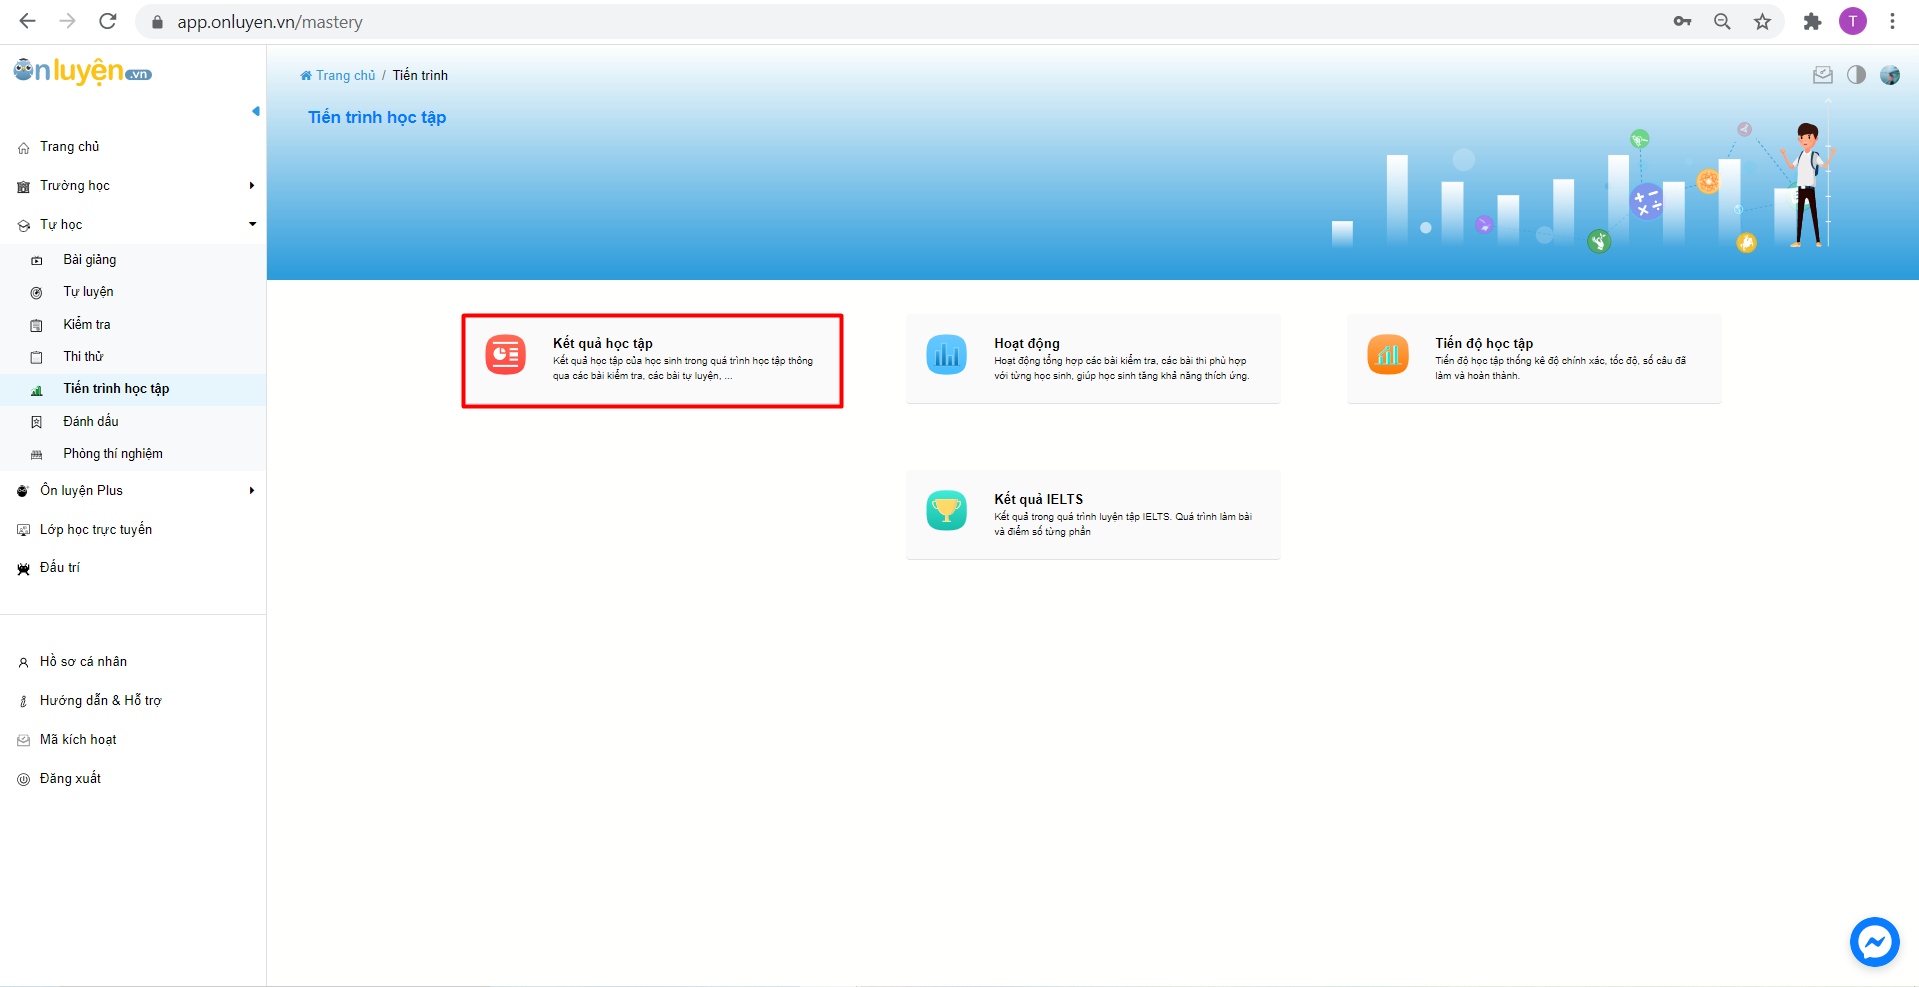Viewport: 1919px width, 987px height.
Task: Open the browser extensions puzzle icon
Action: tap(1812, 21)
